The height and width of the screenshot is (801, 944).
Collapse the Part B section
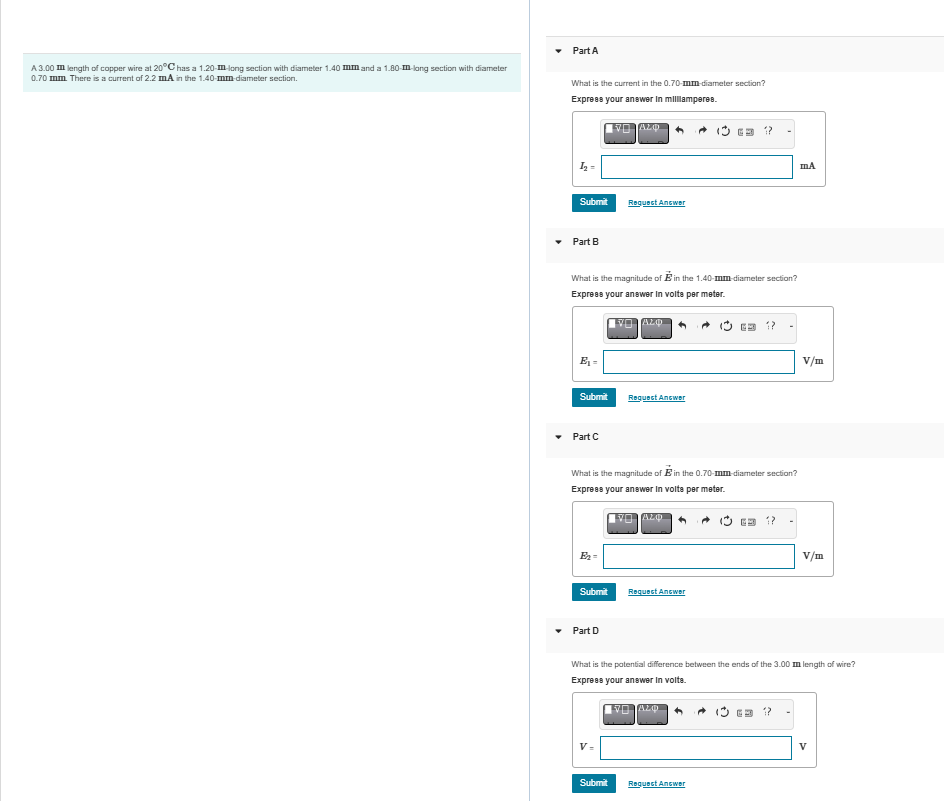[x=558, y=242]
